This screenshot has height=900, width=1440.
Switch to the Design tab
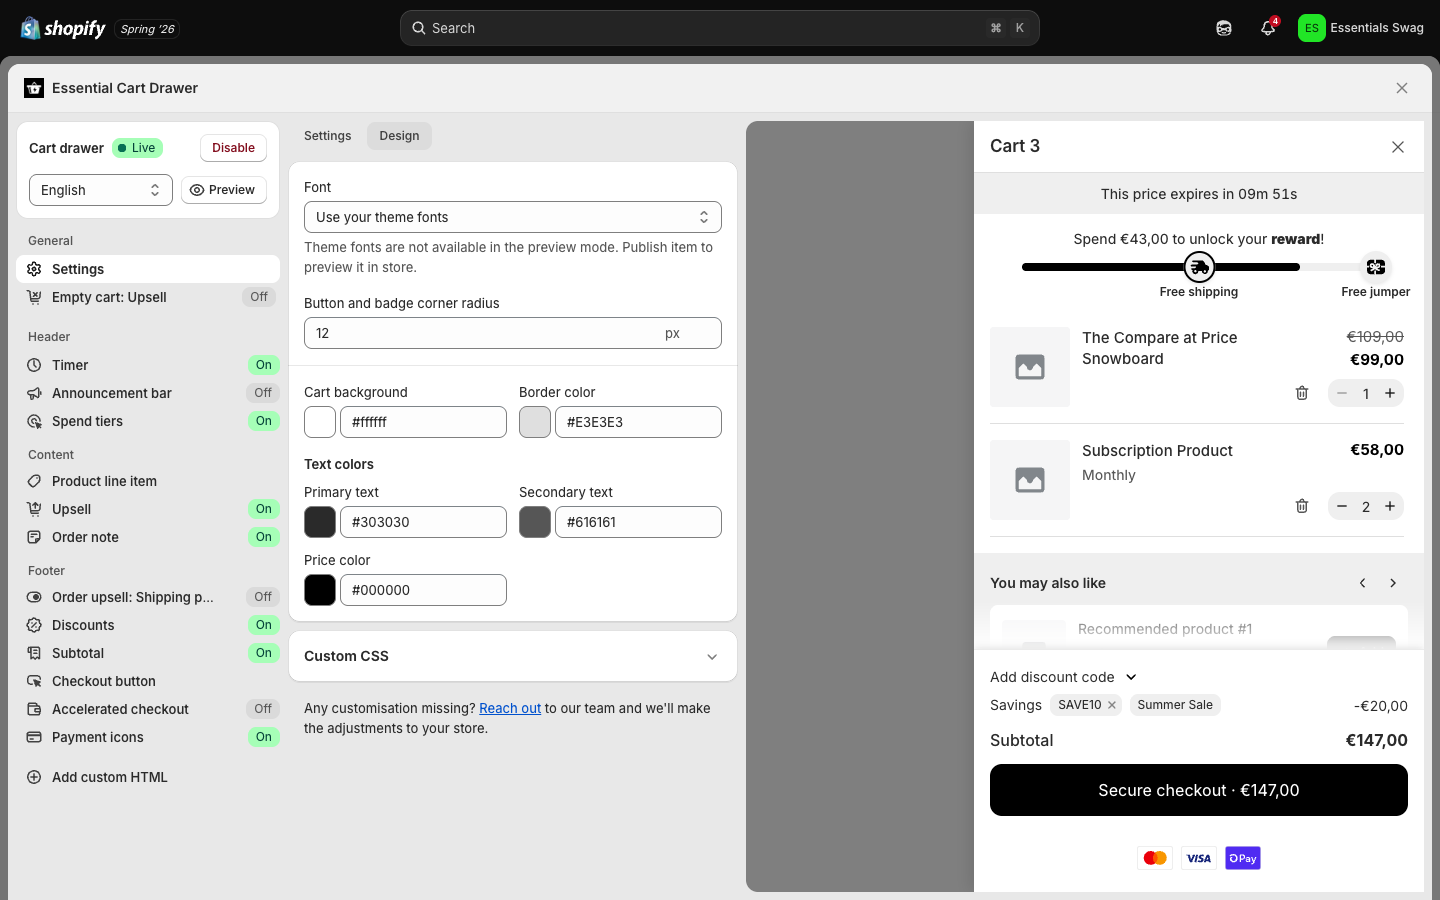coord(399,136)
